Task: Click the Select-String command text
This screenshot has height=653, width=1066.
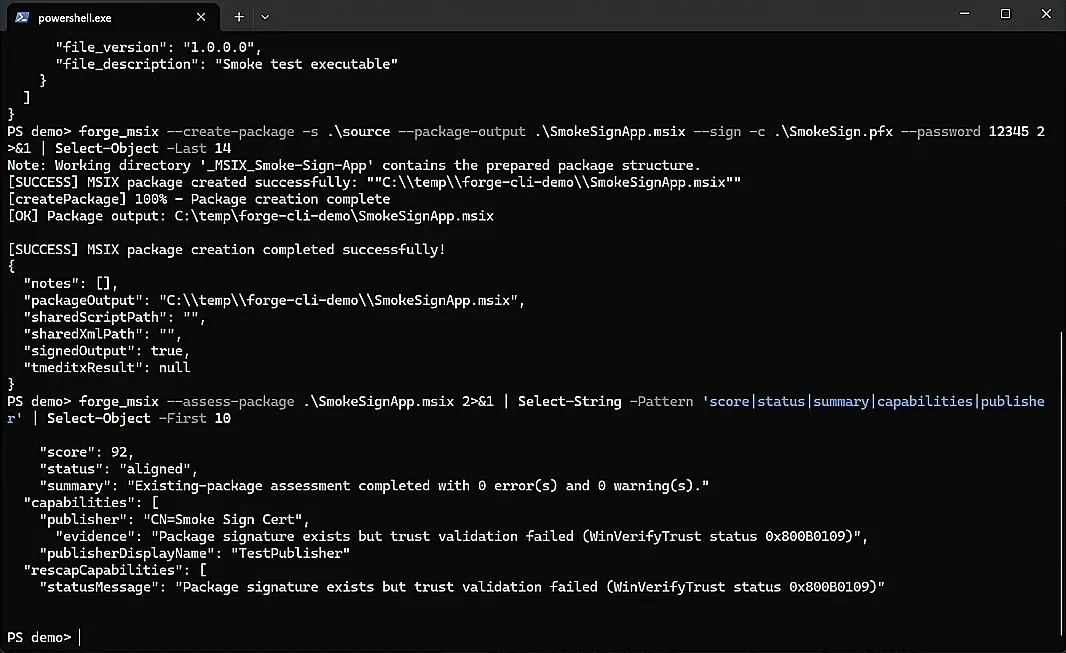Action: (x=570, y=402)
